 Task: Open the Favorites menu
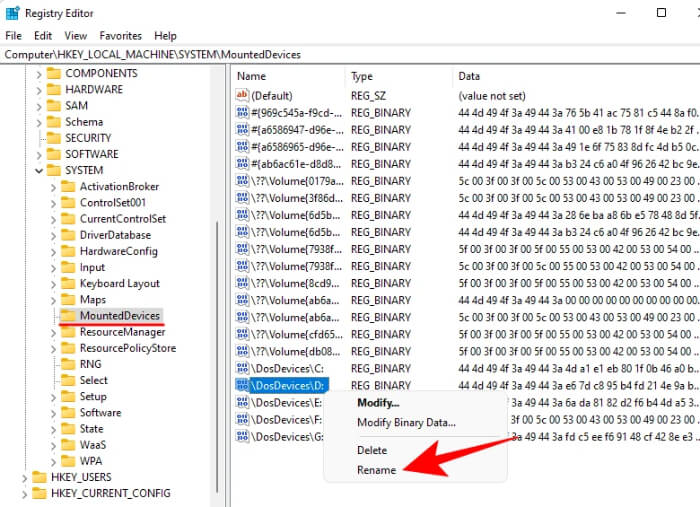coord(121,36)
